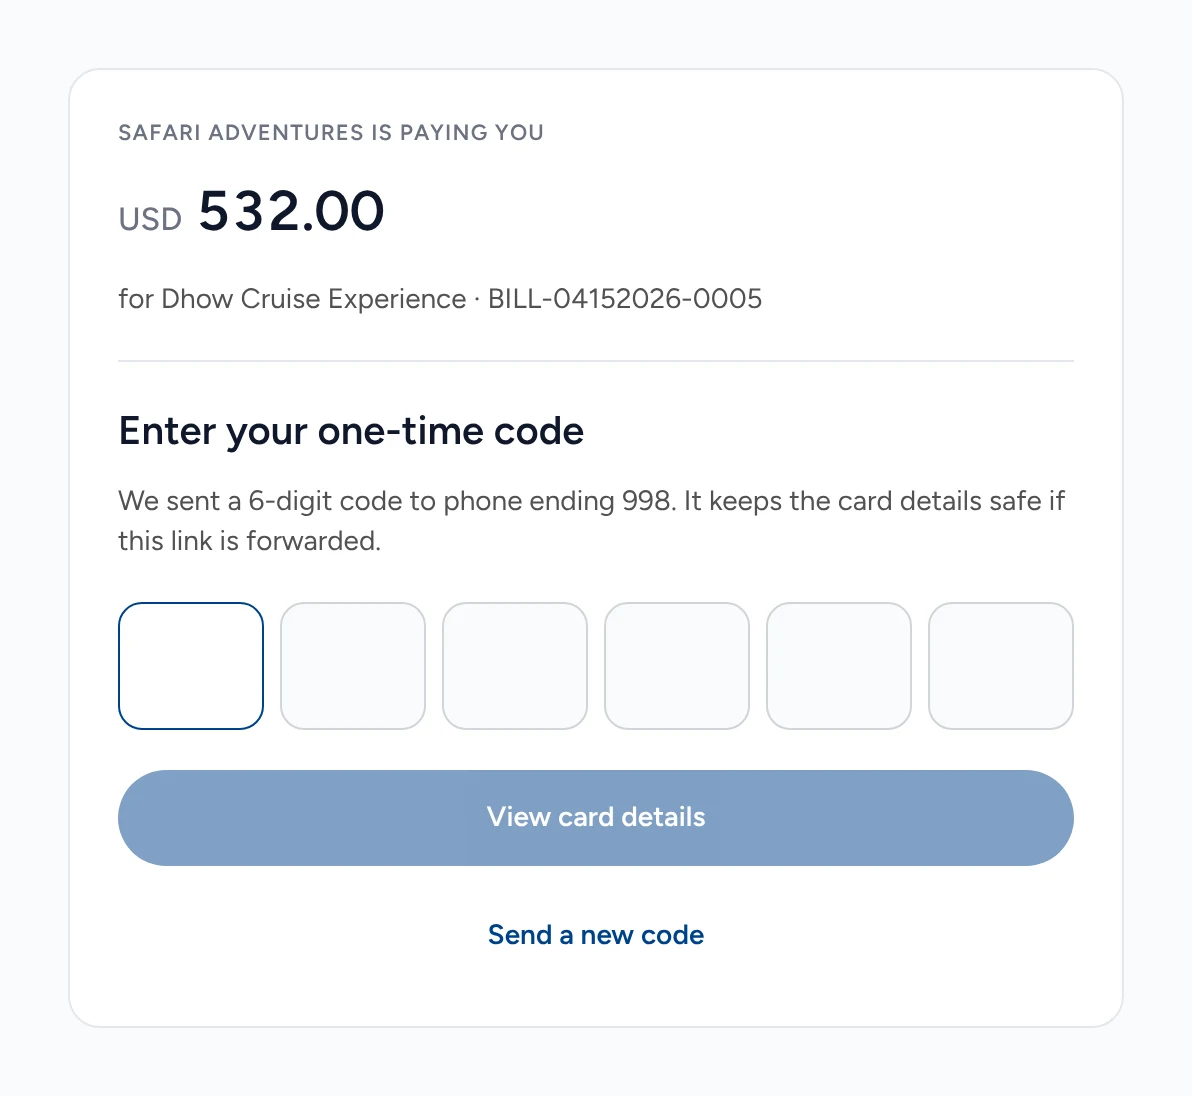Click the USD currency label
1192x1096 pixels.
point(150,219)
